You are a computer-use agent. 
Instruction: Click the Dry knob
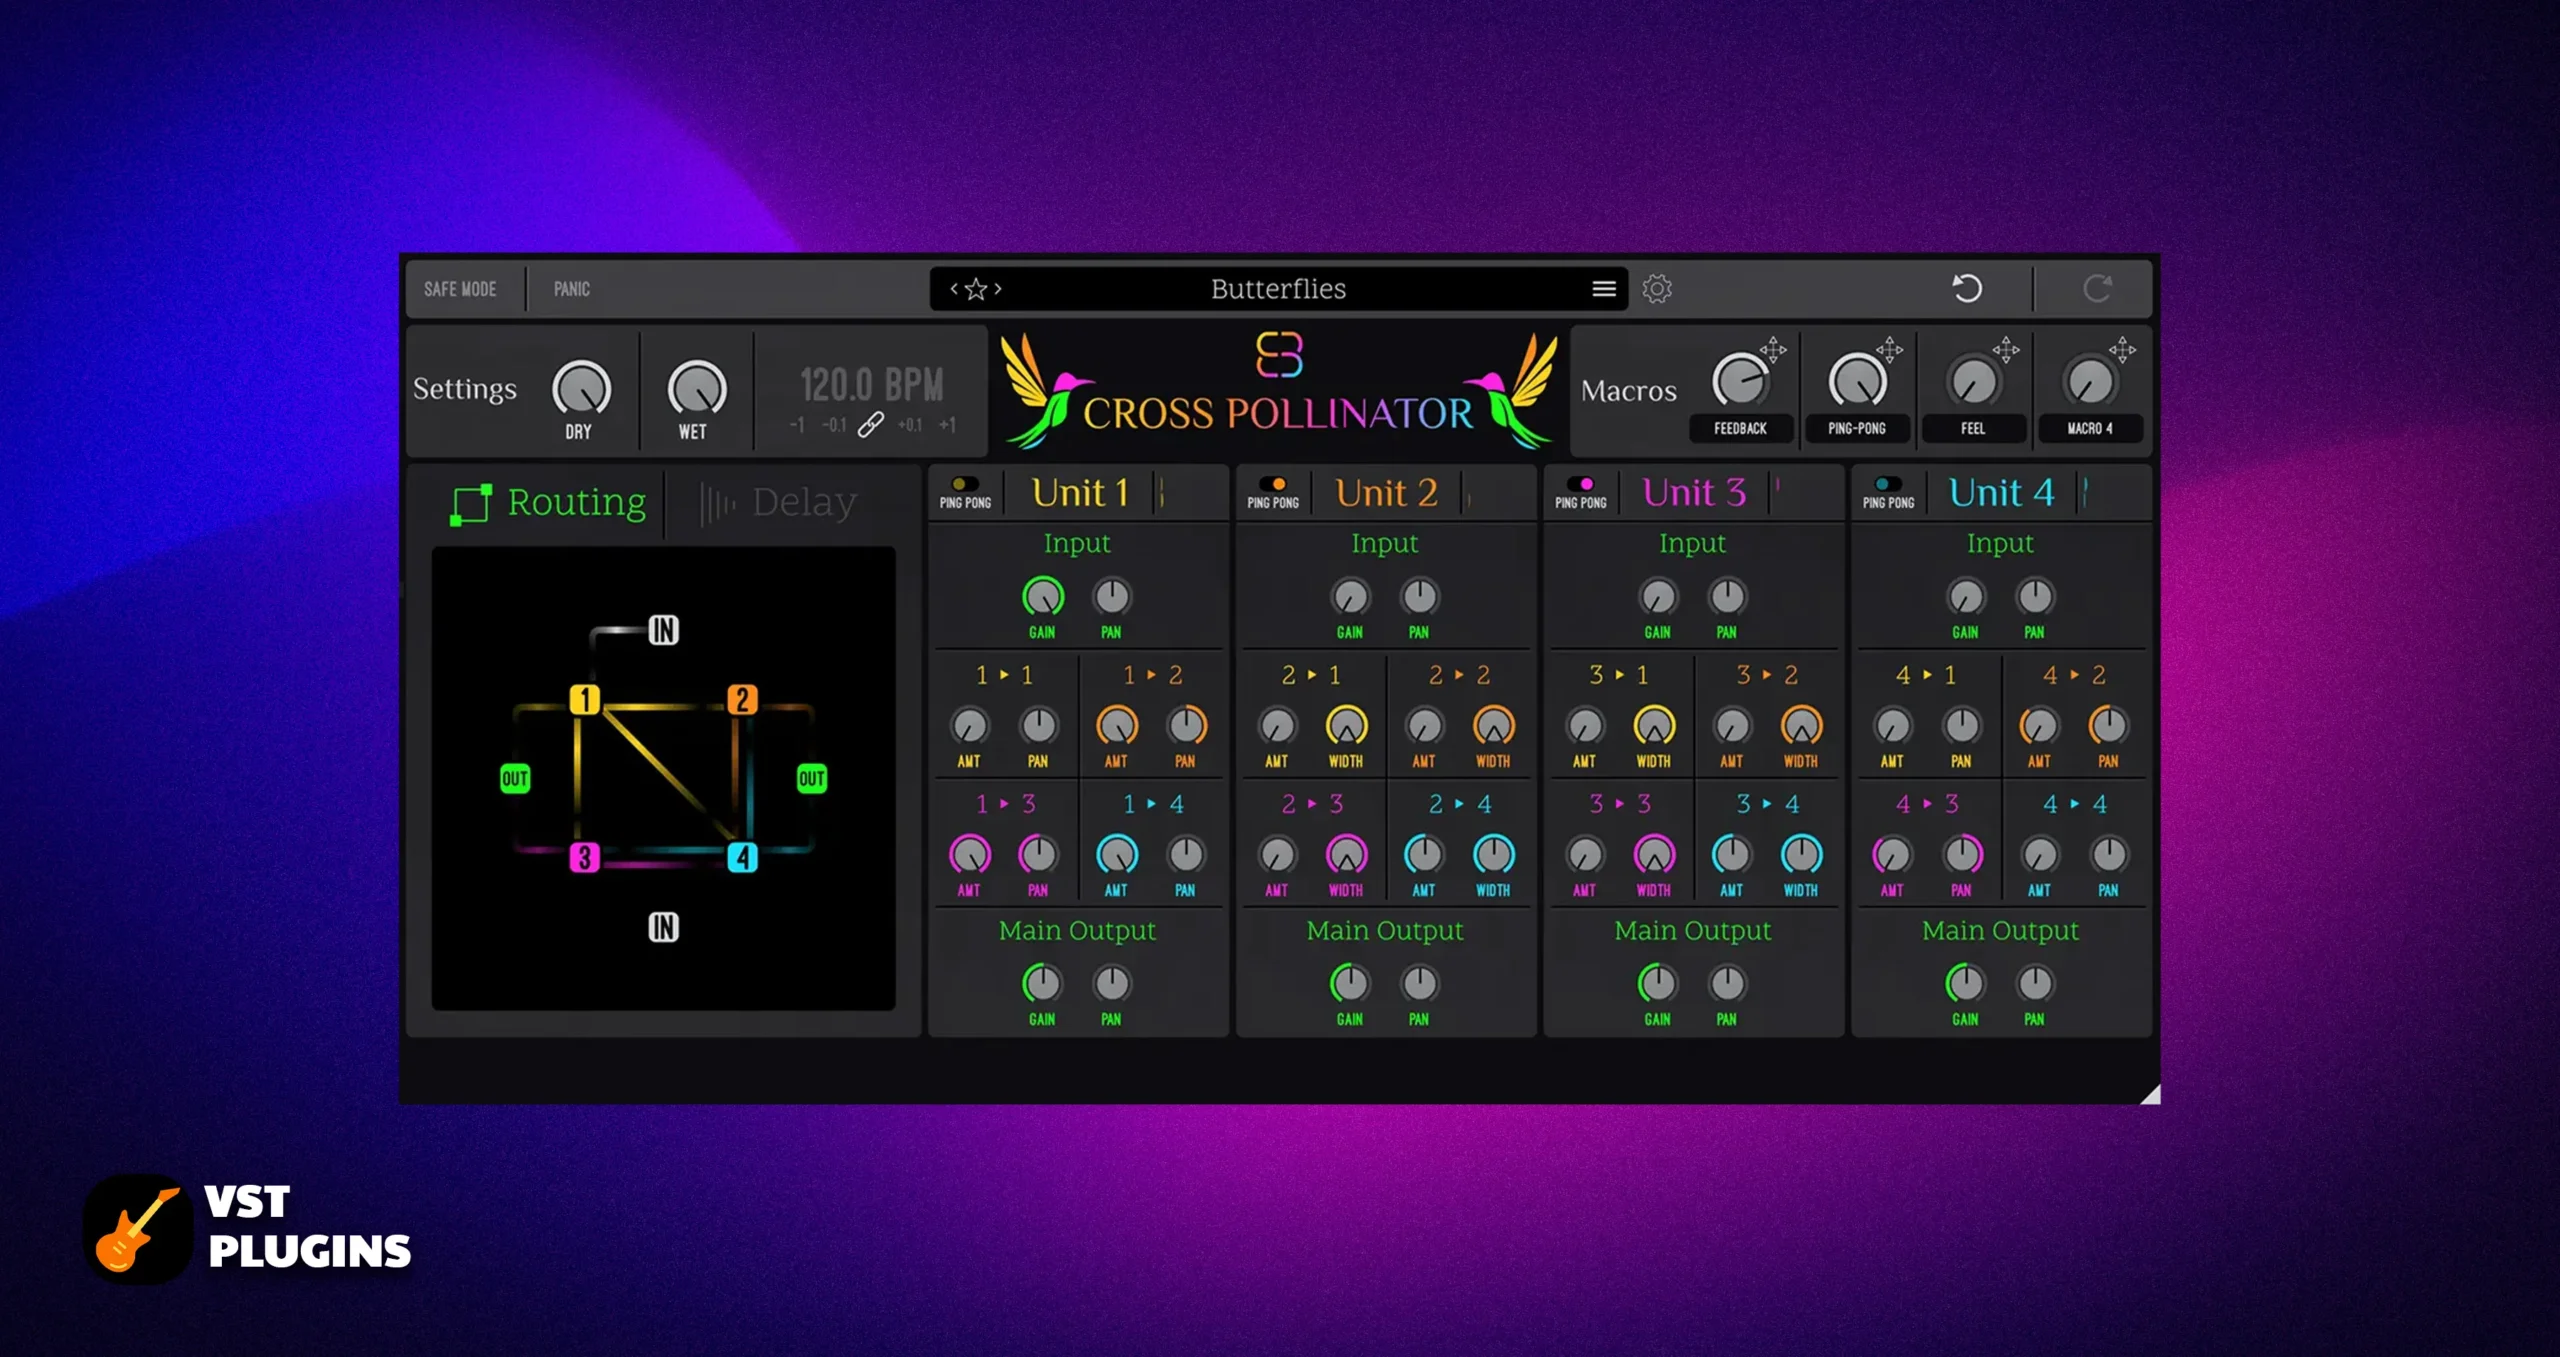coord(581,389)
